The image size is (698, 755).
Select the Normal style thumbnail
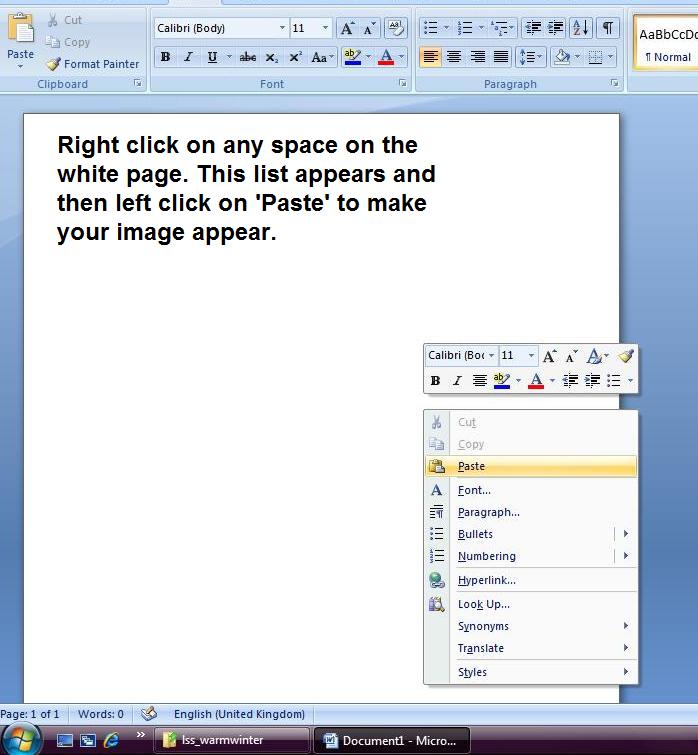[x=666, y=43]
